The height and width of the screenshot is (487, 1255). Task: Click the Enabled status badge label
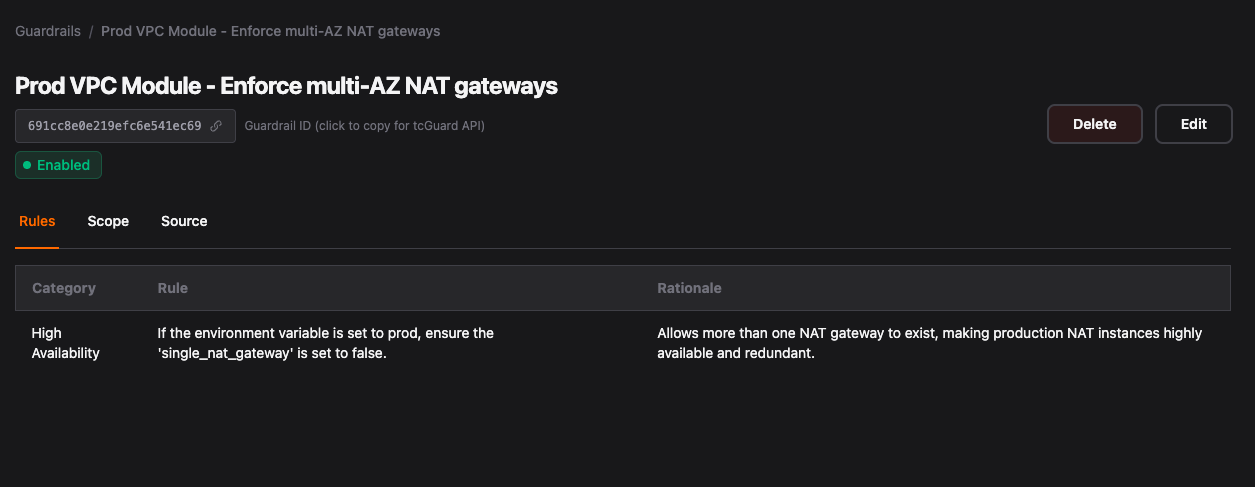(x=63, y=165)
